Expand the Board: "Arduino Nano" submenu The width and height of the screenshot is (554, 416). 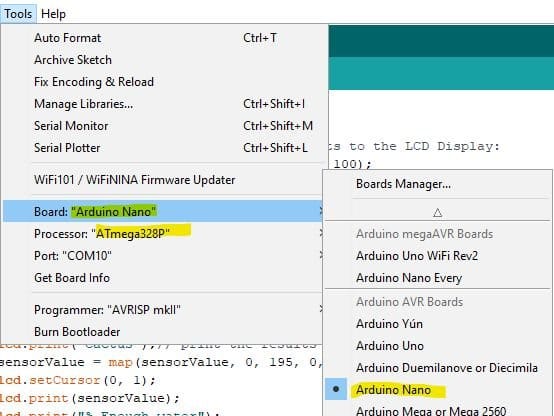coord(163,211)
